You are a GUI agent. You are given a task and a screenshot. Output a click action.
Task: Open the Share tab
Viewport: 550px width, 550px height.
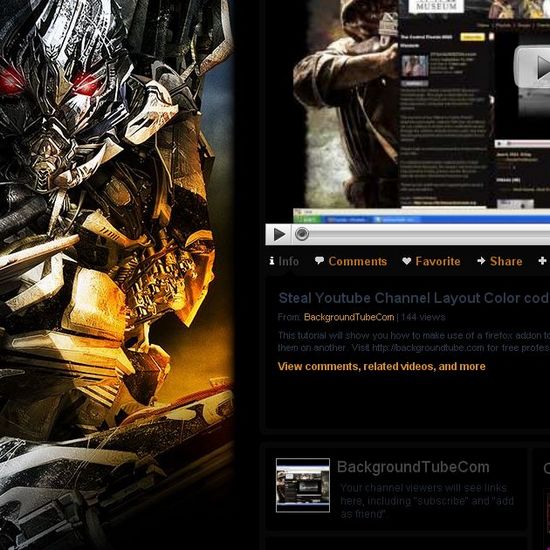(x=506, y=261)
